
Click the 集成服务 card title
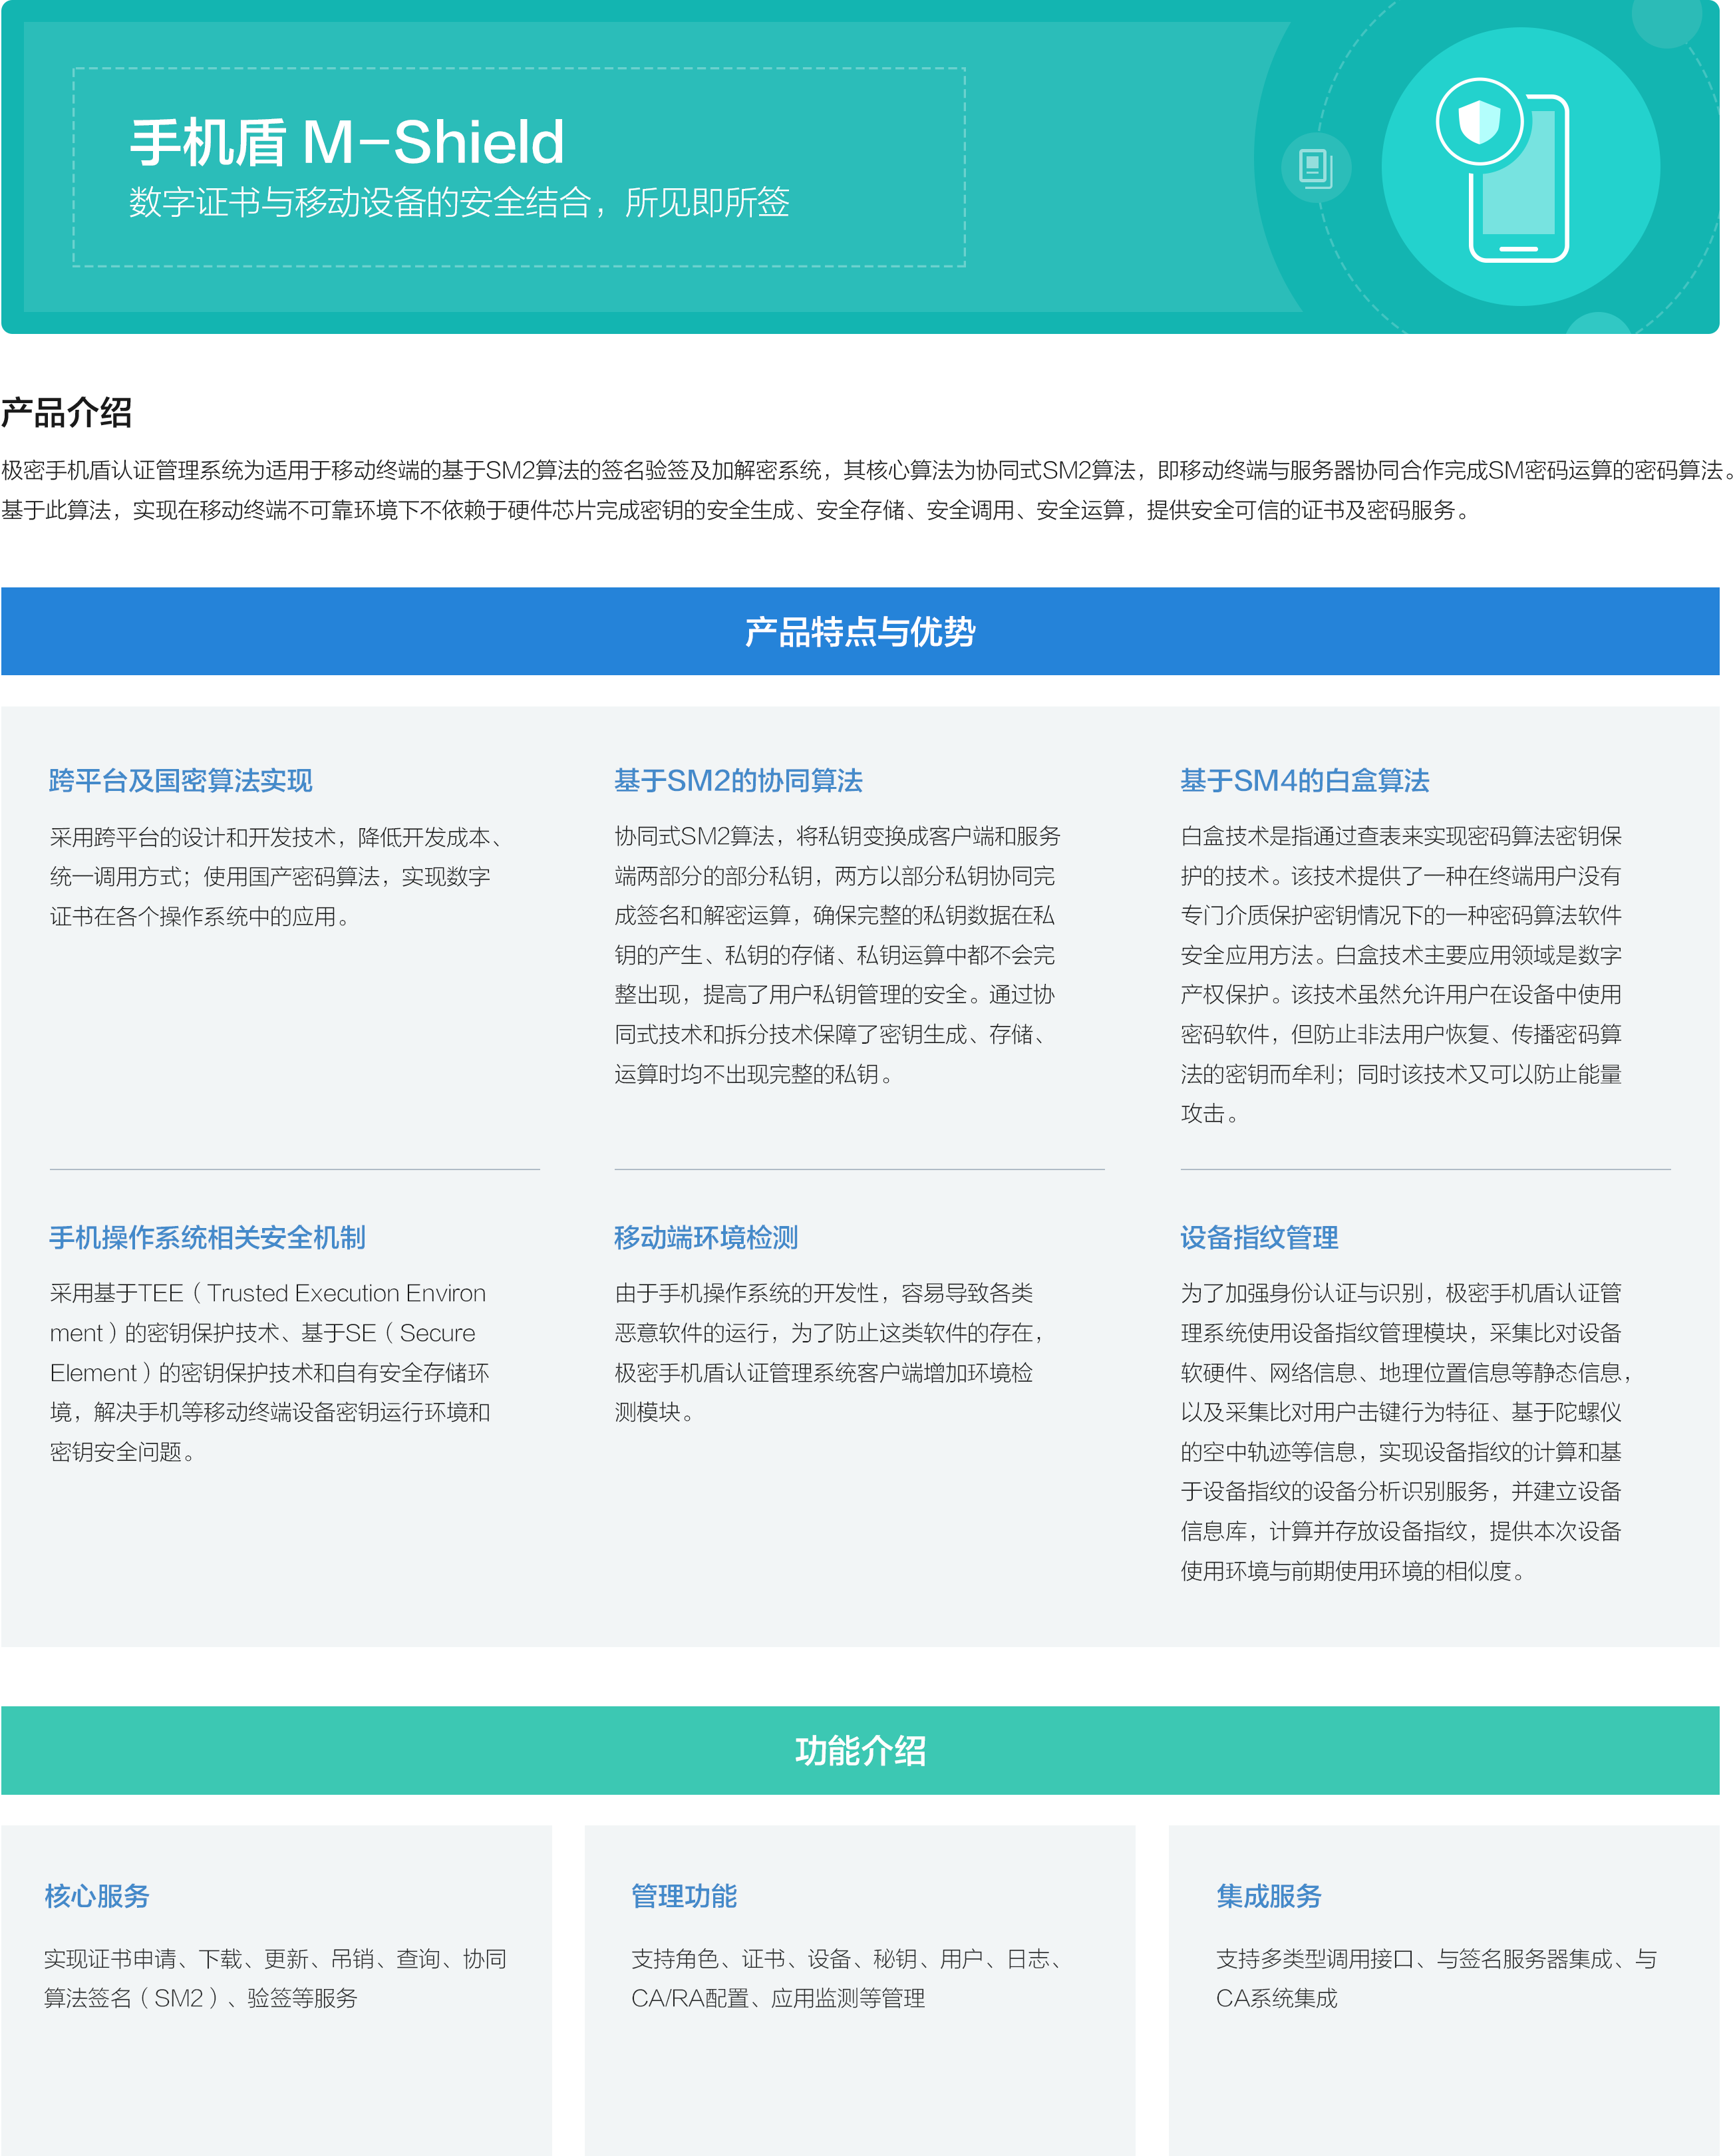pyautogui.click(x=1269, y=1895)
